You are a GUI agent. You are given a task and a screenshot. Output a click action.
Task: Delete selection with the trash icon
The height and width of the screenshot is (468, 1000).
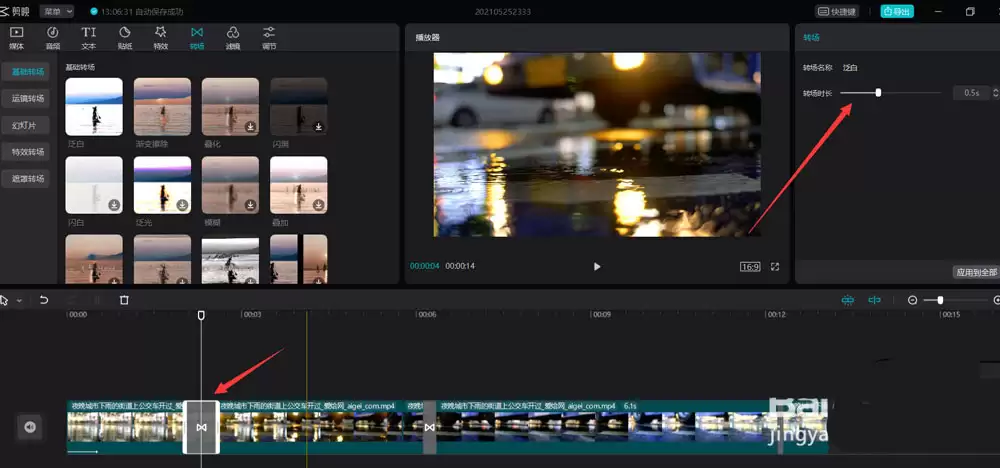[124, 300]
